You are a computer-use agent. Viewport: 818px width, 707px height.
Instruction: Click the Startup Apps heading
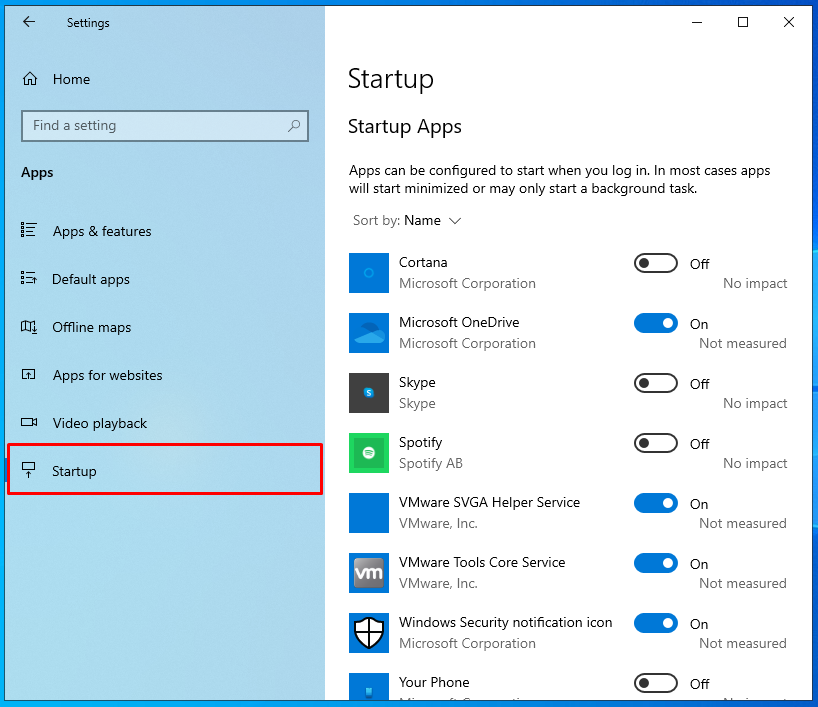tap(405, 127)
